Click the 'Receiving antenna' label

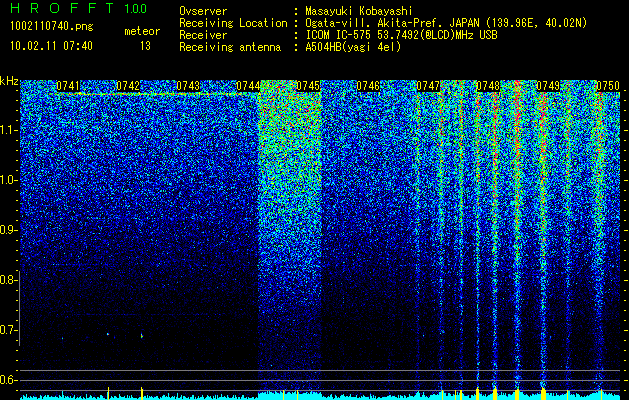tap(230, 47)
